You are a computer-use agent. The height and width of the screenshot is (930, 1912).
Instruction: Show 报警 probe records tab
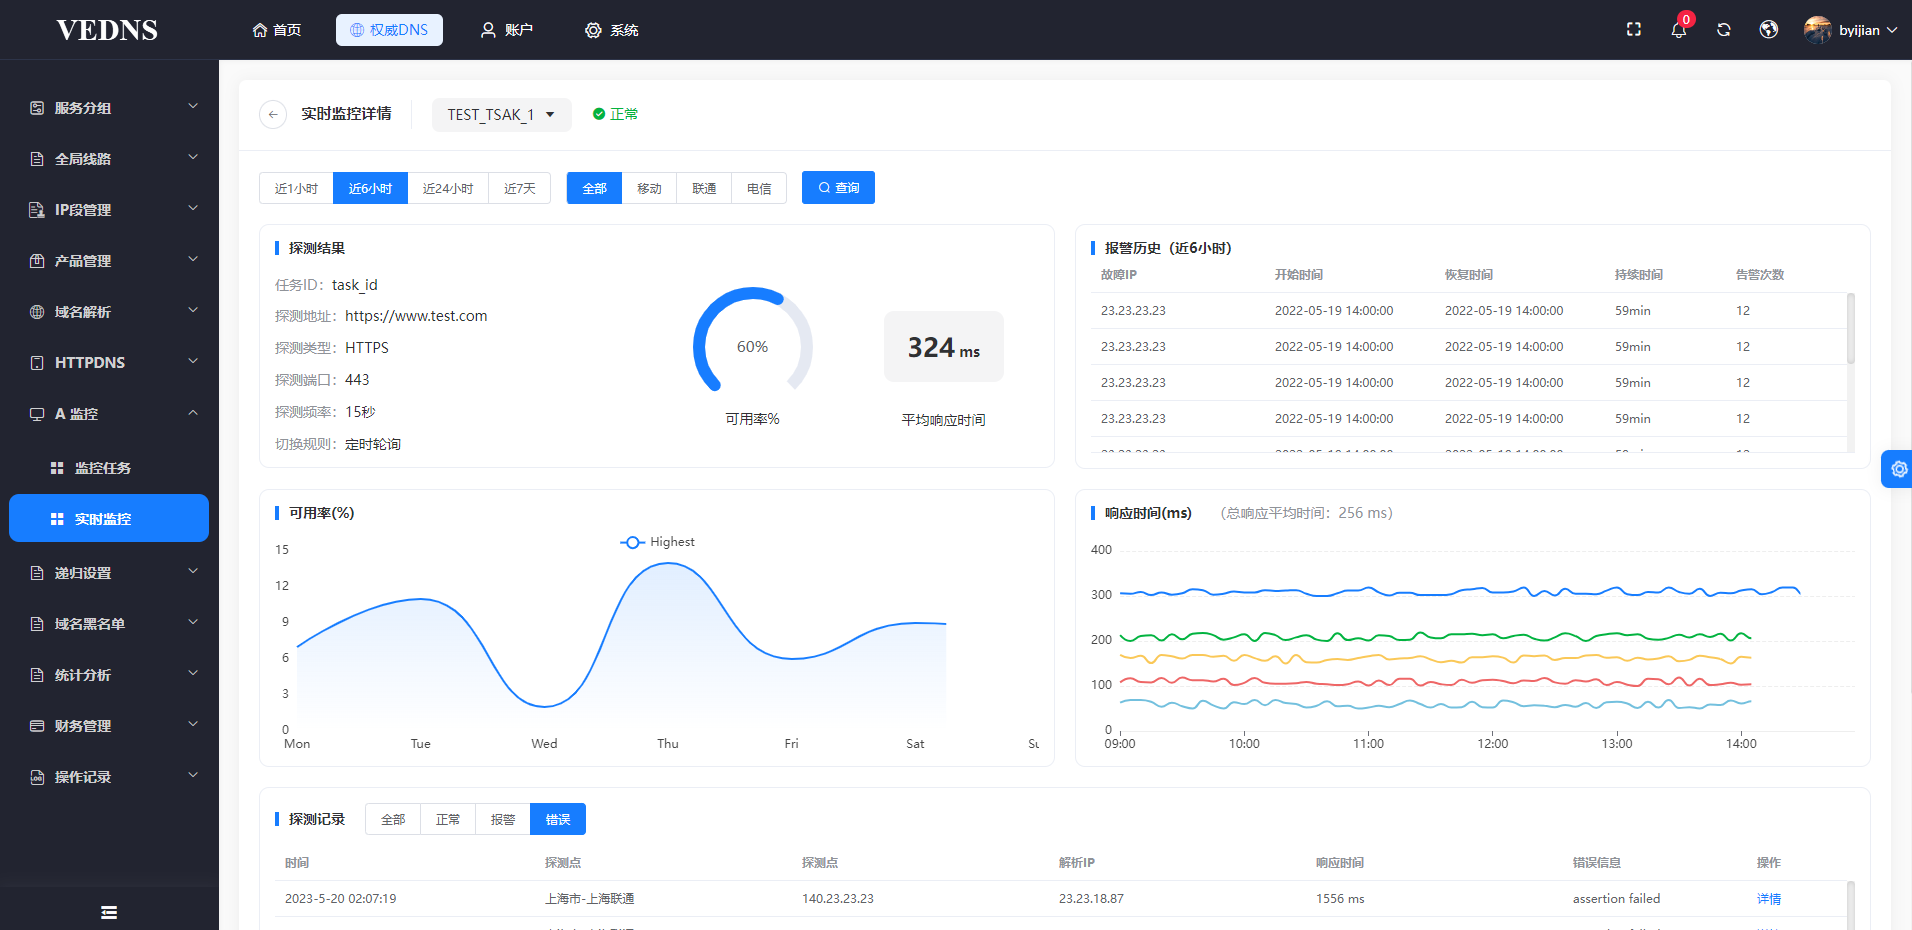[503, 819]
